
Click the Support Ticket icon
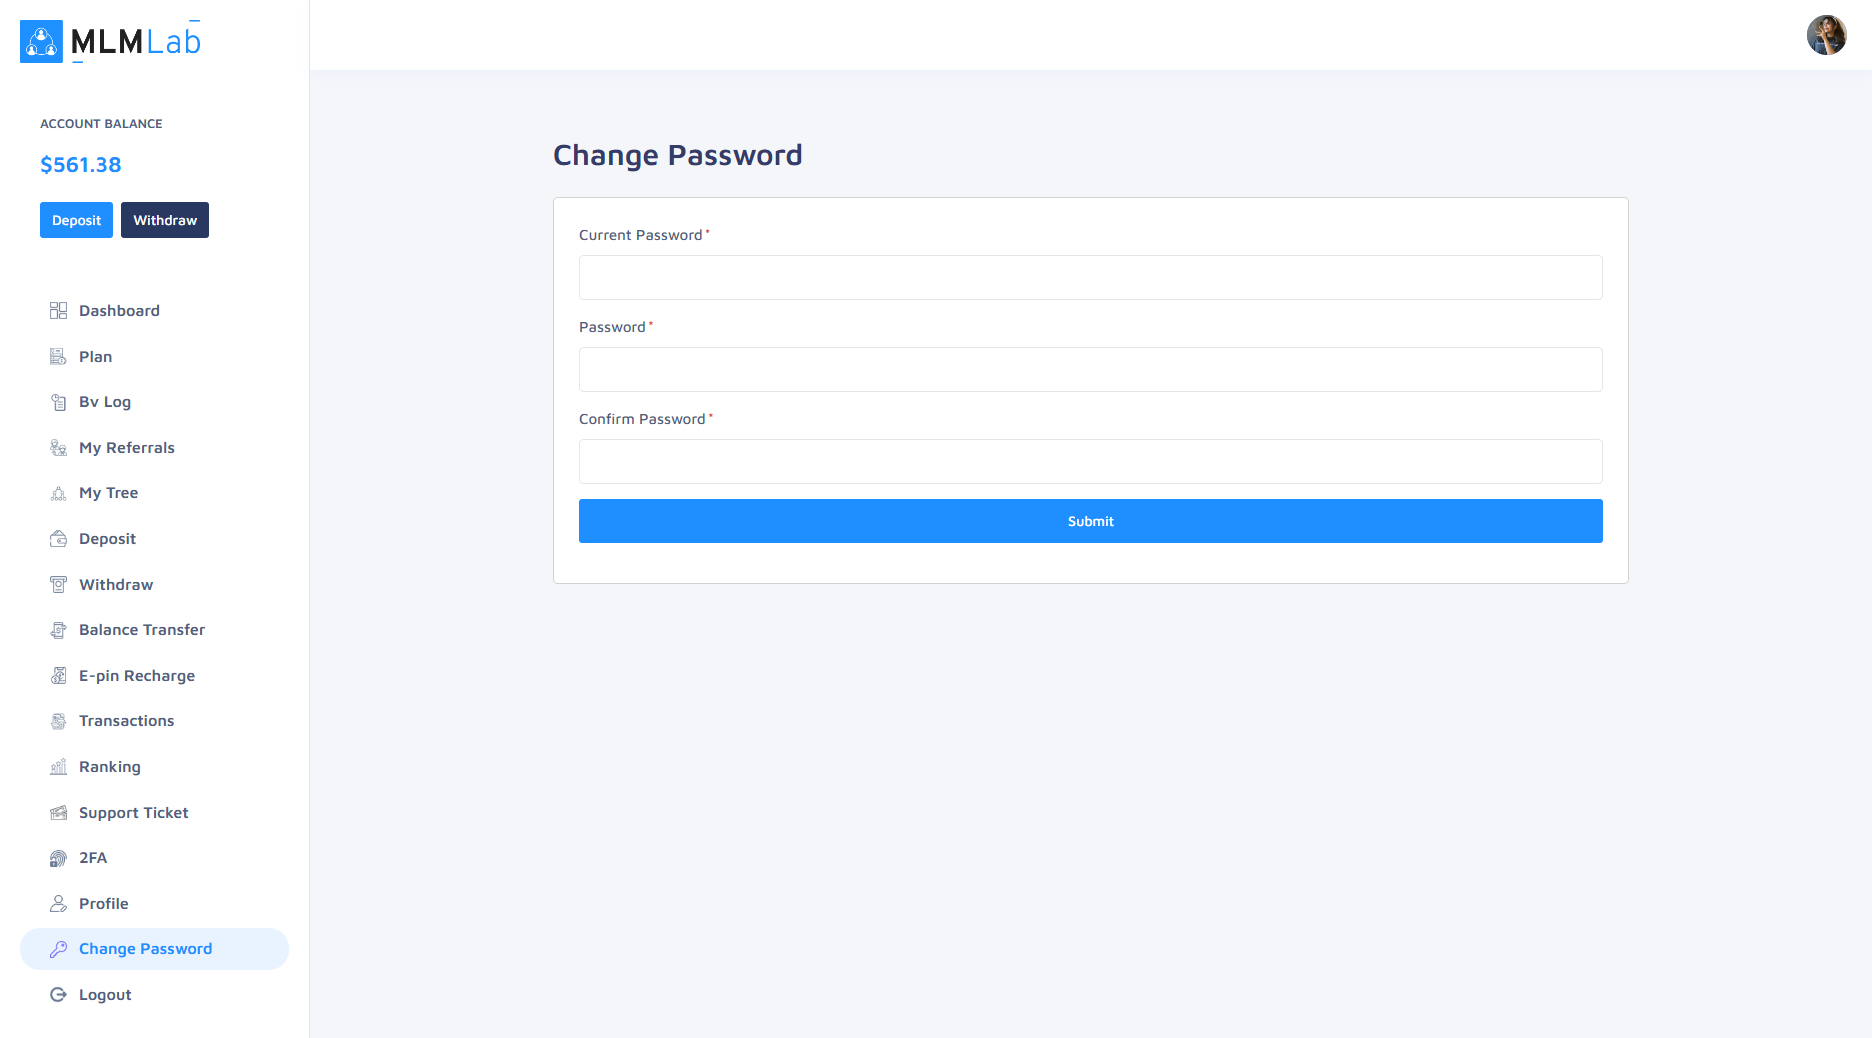point(58,813)
